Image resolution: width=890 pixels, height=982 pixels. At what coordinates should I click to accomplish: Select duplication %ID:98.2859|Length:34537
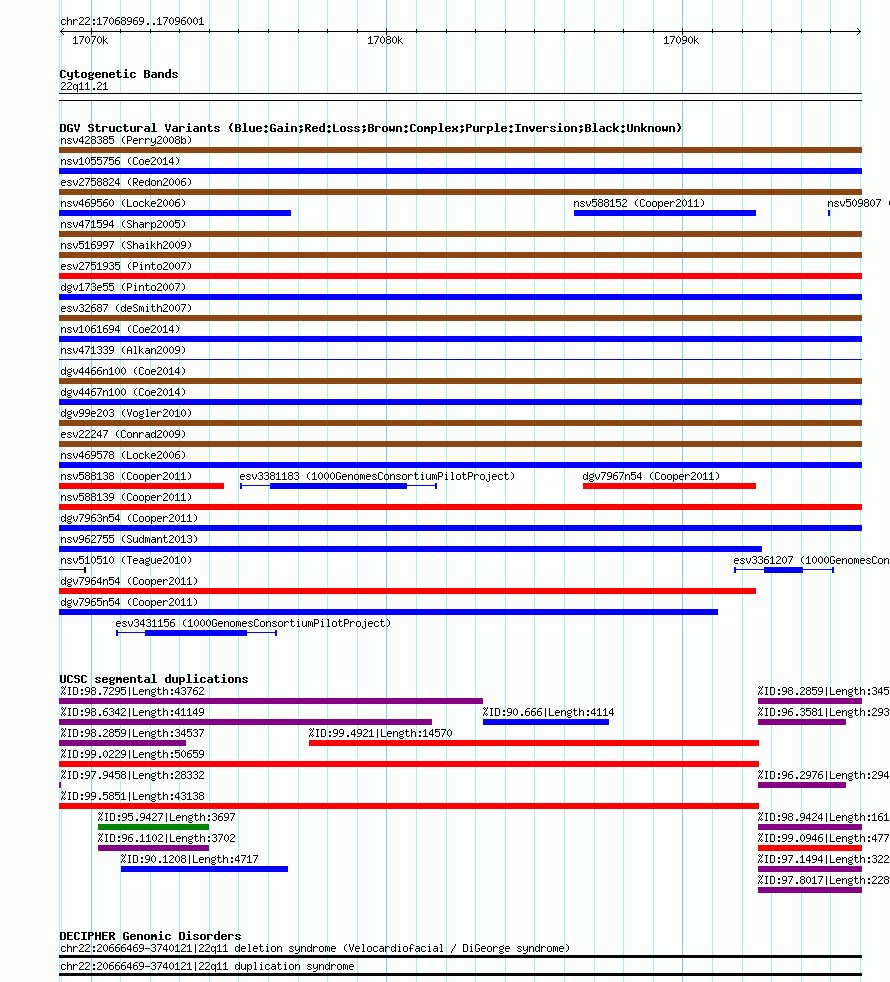point(123,743)
